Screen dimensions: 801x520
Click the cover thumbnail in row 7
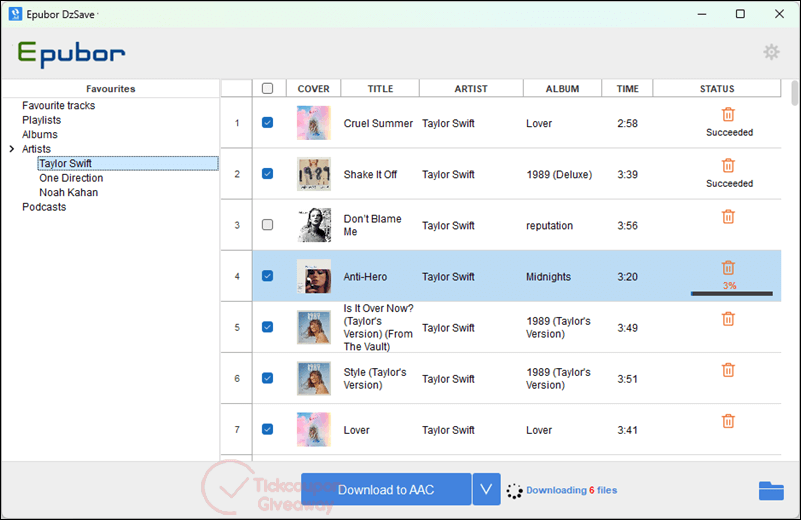coord(314,429)
